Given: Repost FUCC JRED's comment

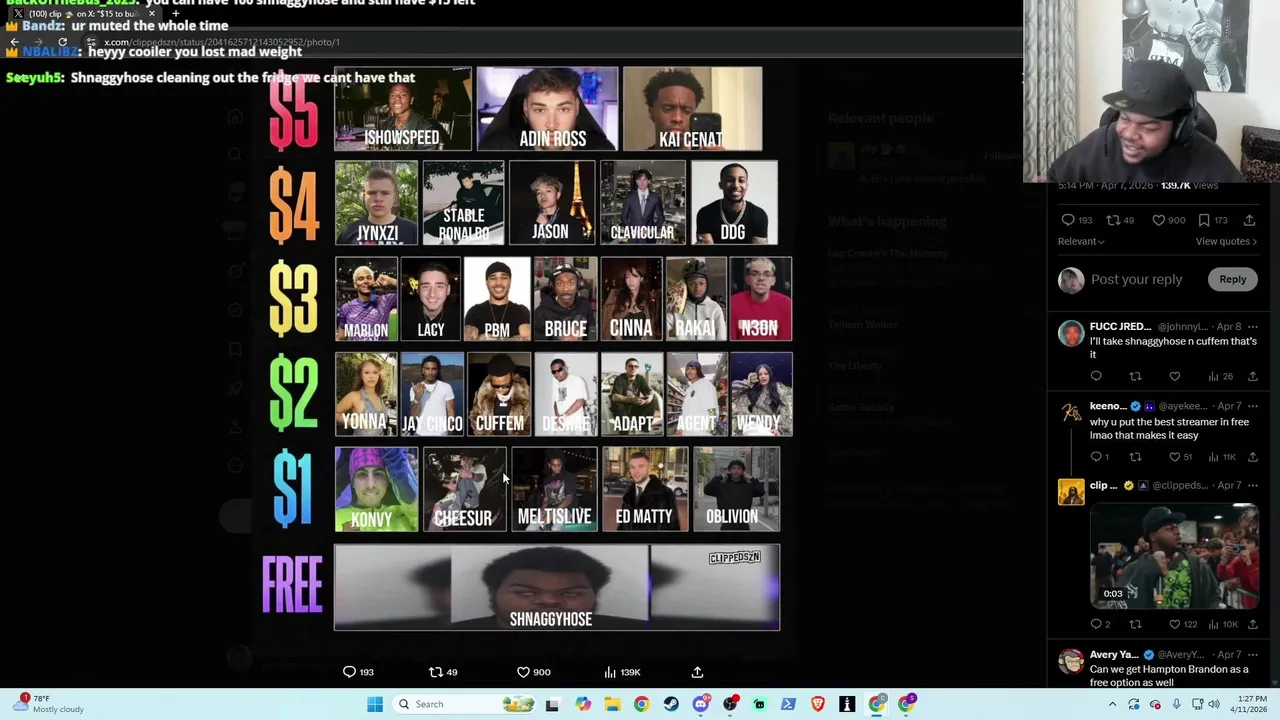Looking at the screenshot, I should [1135, 376].
